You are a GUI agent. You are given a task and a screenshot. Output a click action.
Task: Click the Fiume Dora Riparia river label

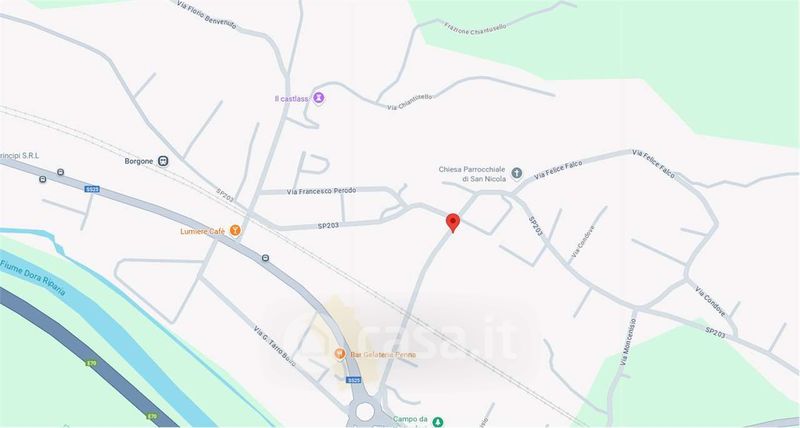tap(33, 278)
